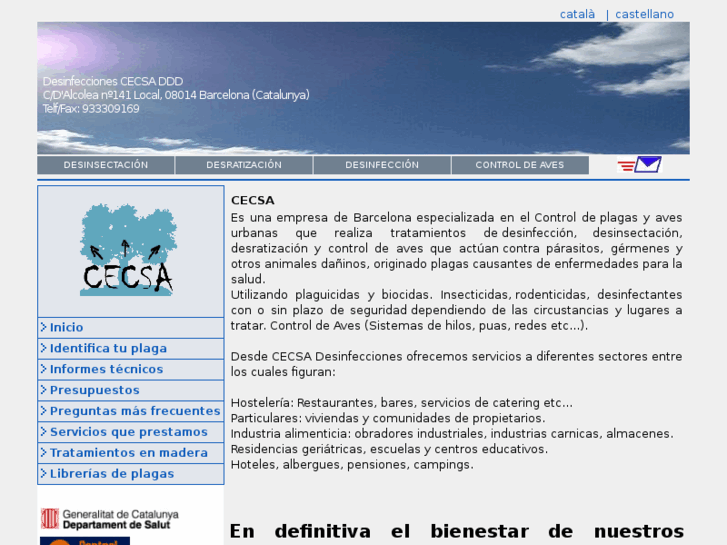Open the DESINFECCIÓN menu tab
The image size is (727, 545).
click(382, 165)
